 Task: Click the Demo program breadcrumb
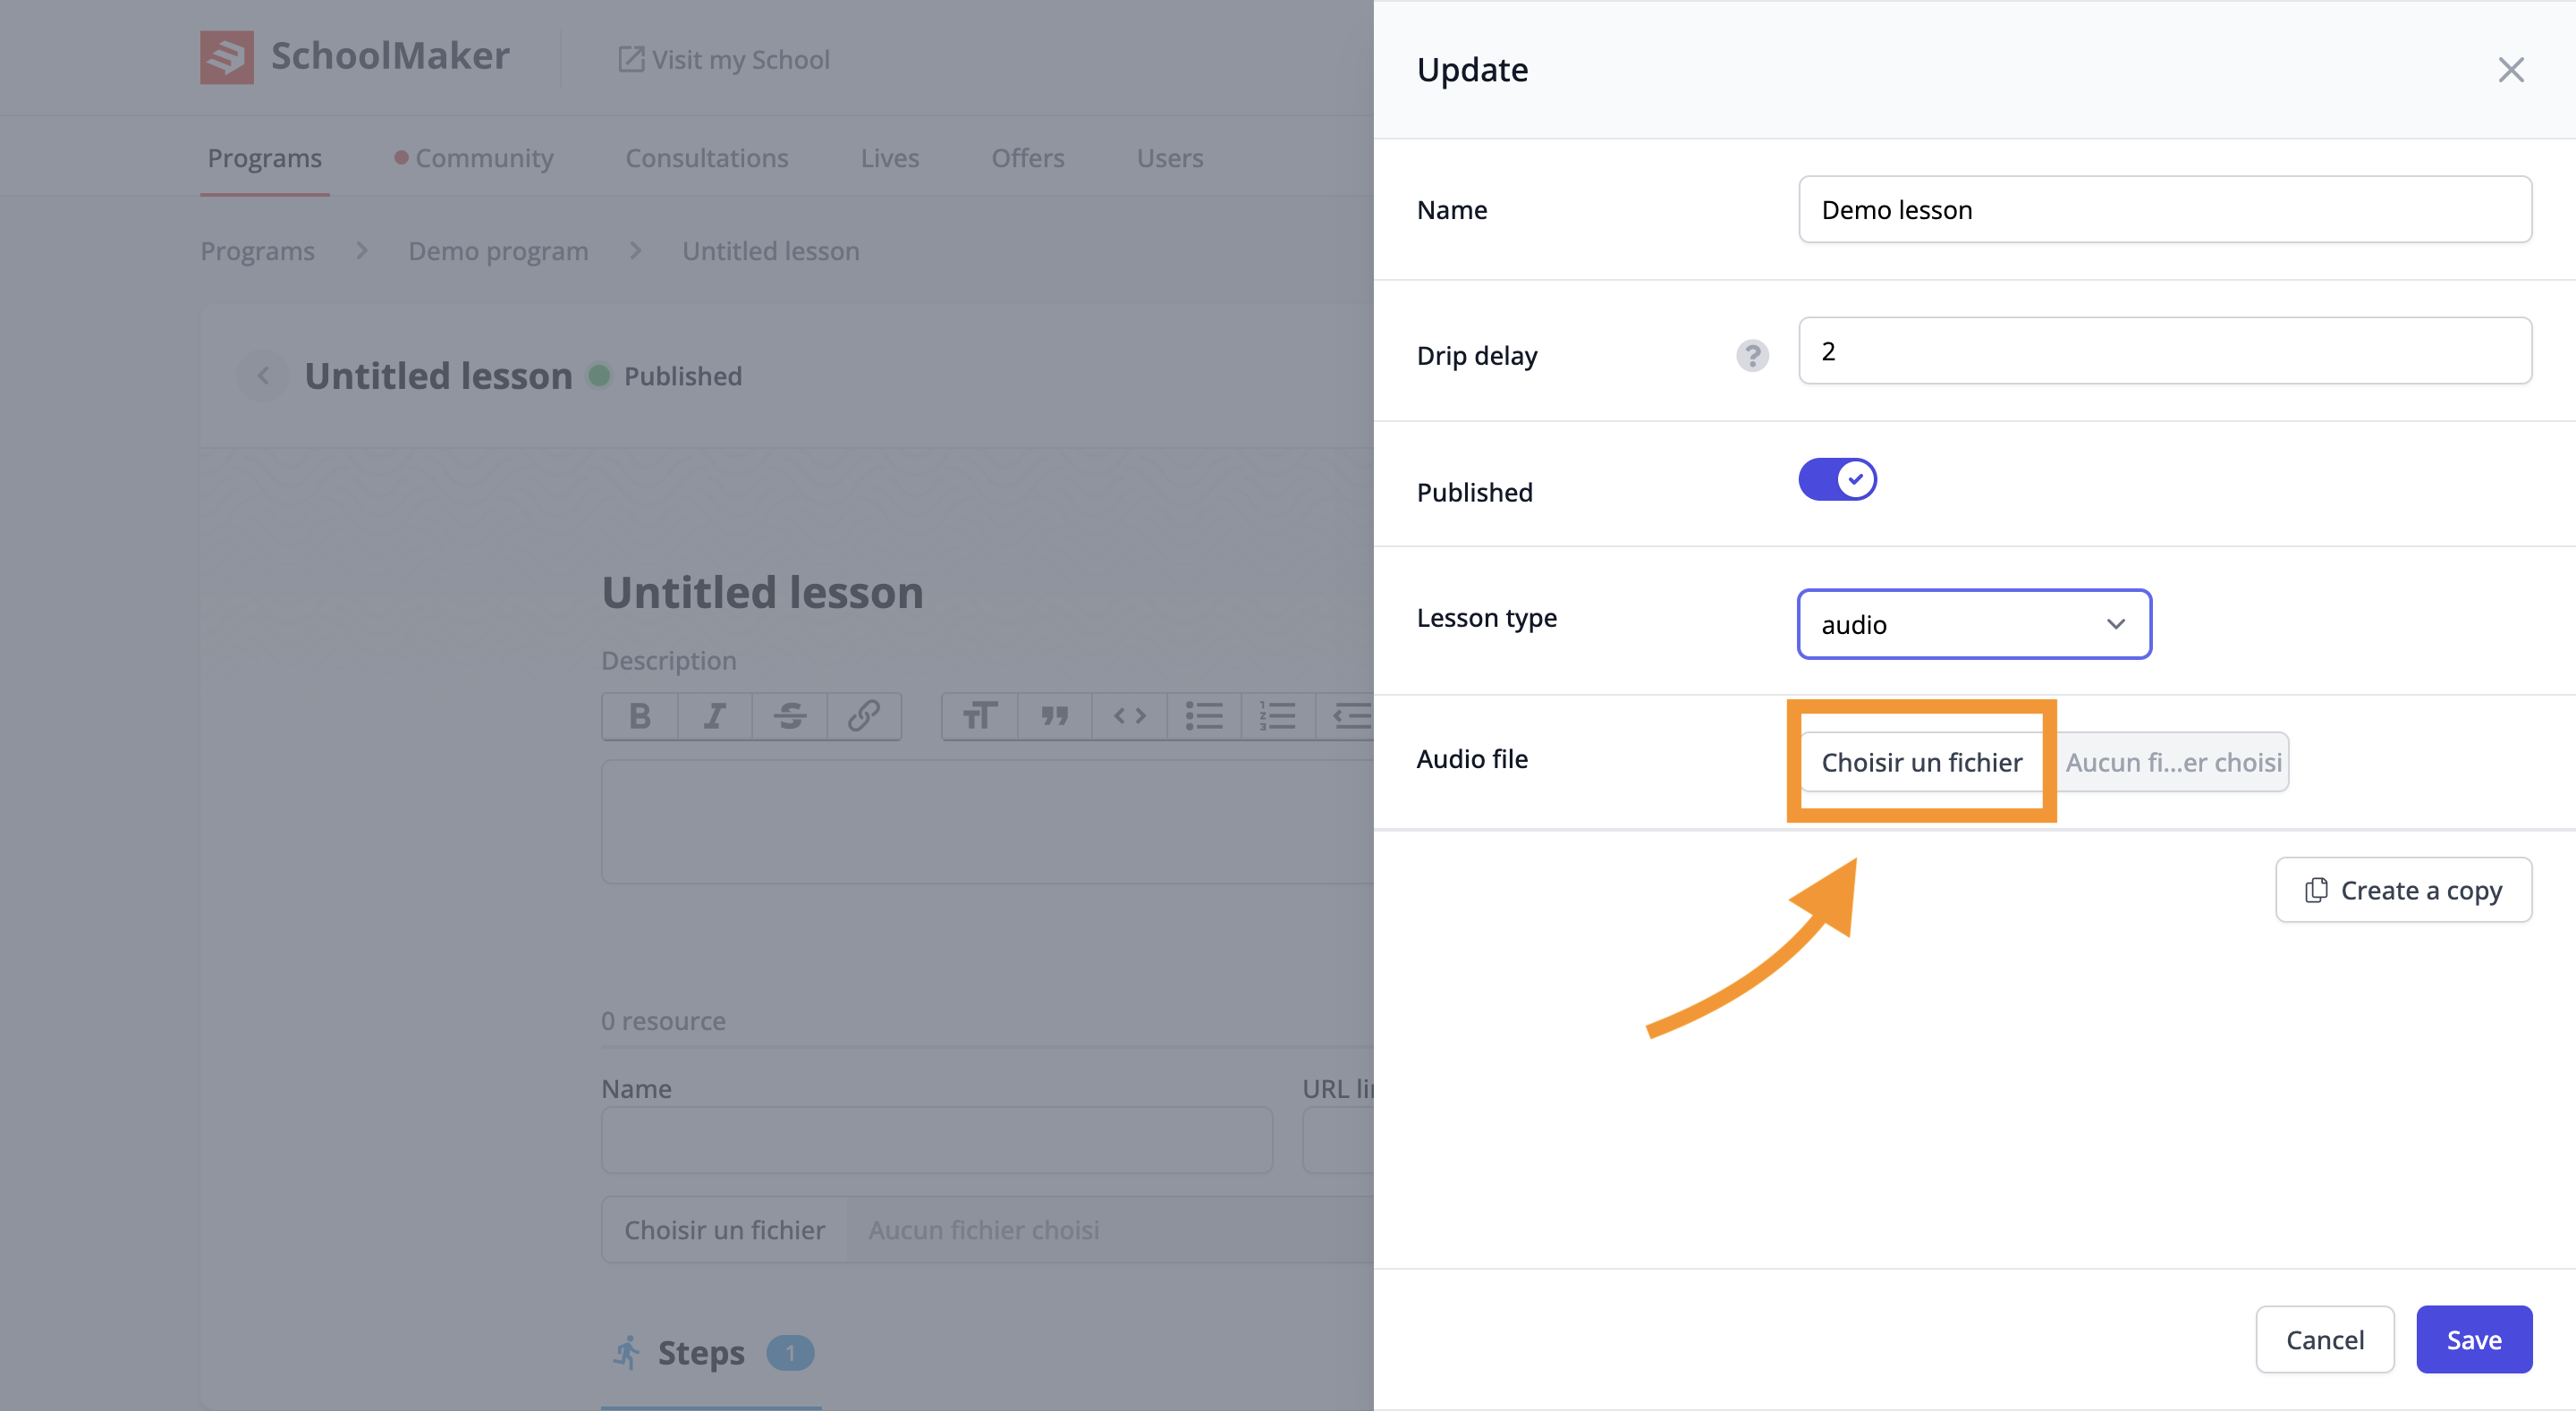(498, 250)
